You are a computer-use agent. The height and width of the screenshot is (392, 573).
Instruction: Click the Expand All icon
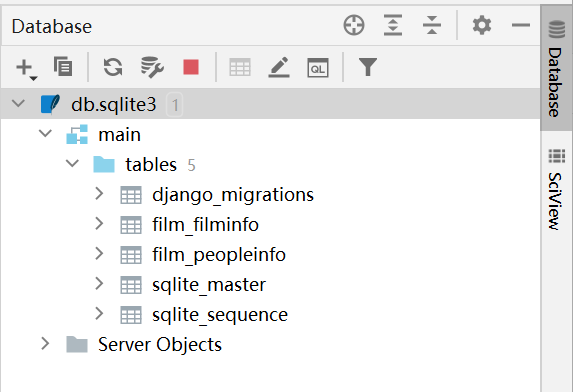pyautogui.click(x=393, y=25)
